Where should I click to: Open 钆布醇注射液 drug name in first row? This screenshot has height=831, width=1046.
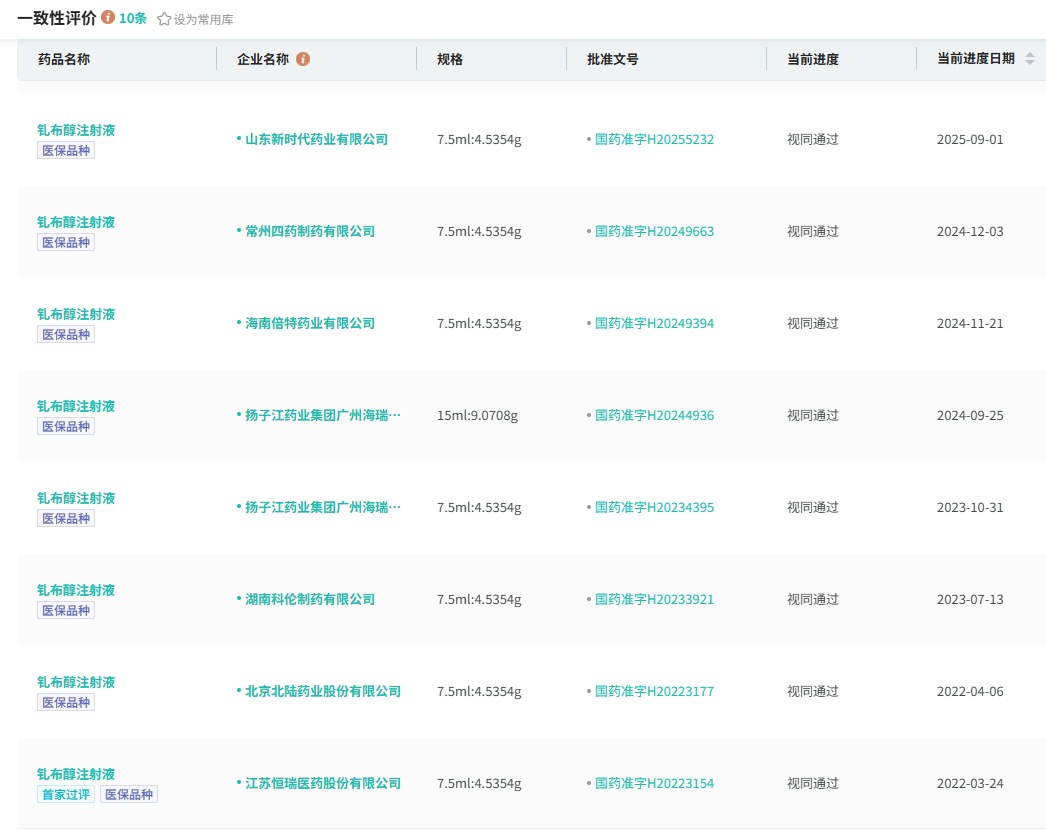(x=76, y=130)
